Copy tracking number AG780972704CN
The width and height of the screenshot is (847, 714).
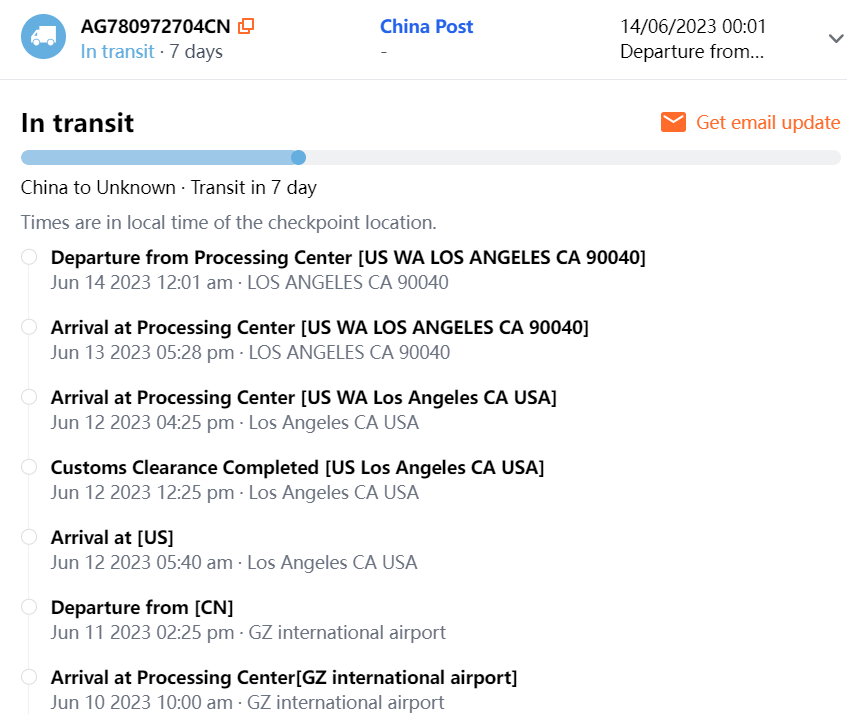(x=246, y=26)
